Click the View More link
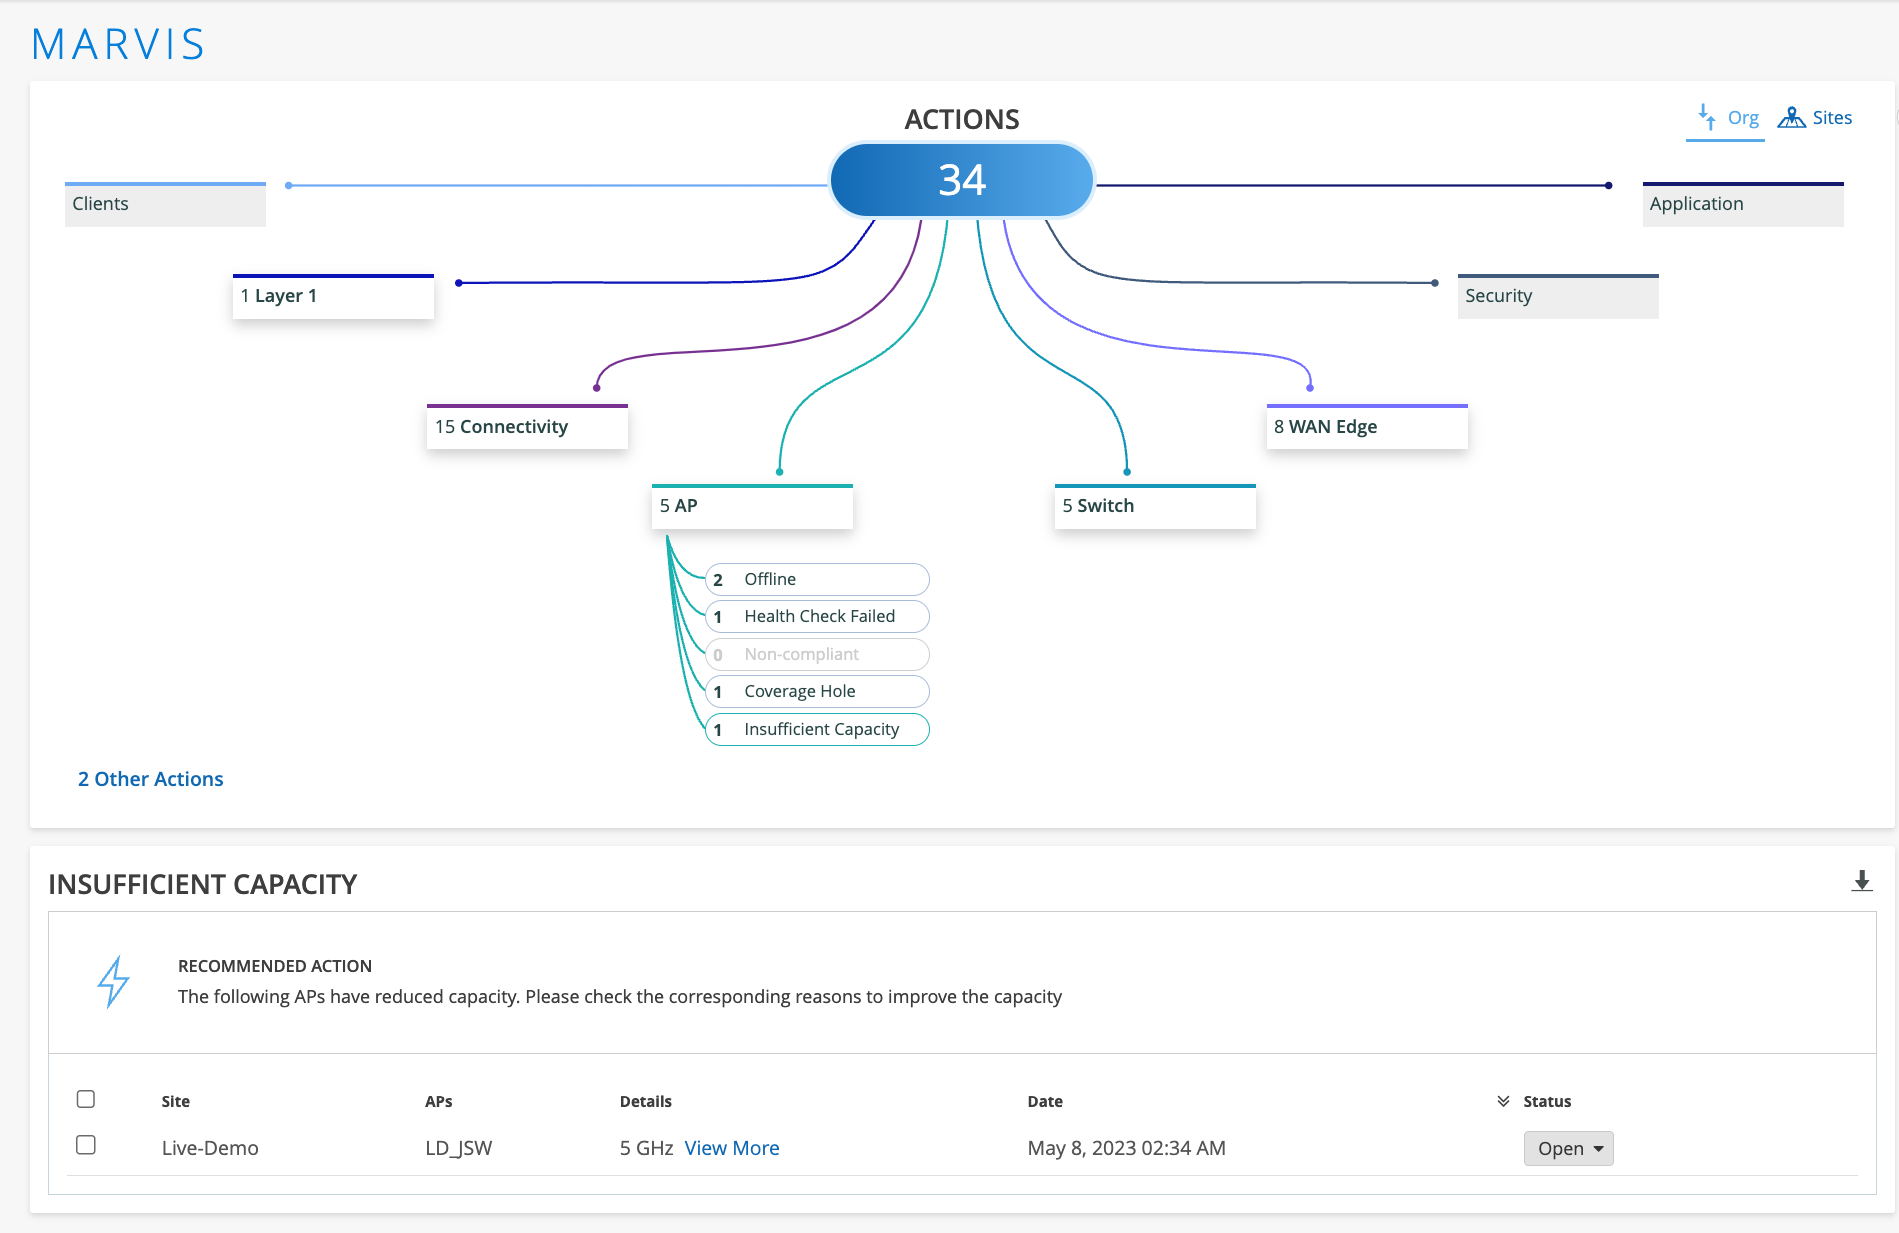The height and width of the screenshot is (1233, 1899). (731, 1148)
